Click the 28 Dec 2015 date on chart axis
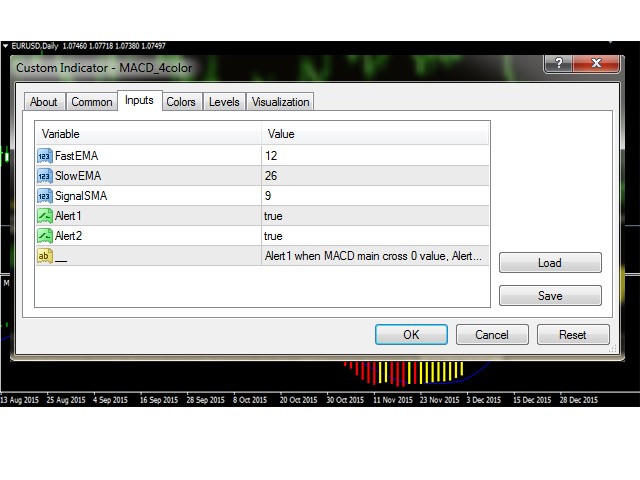Image resolution: width=640 pixels, height=480 pixels. (x=579, y=400)
